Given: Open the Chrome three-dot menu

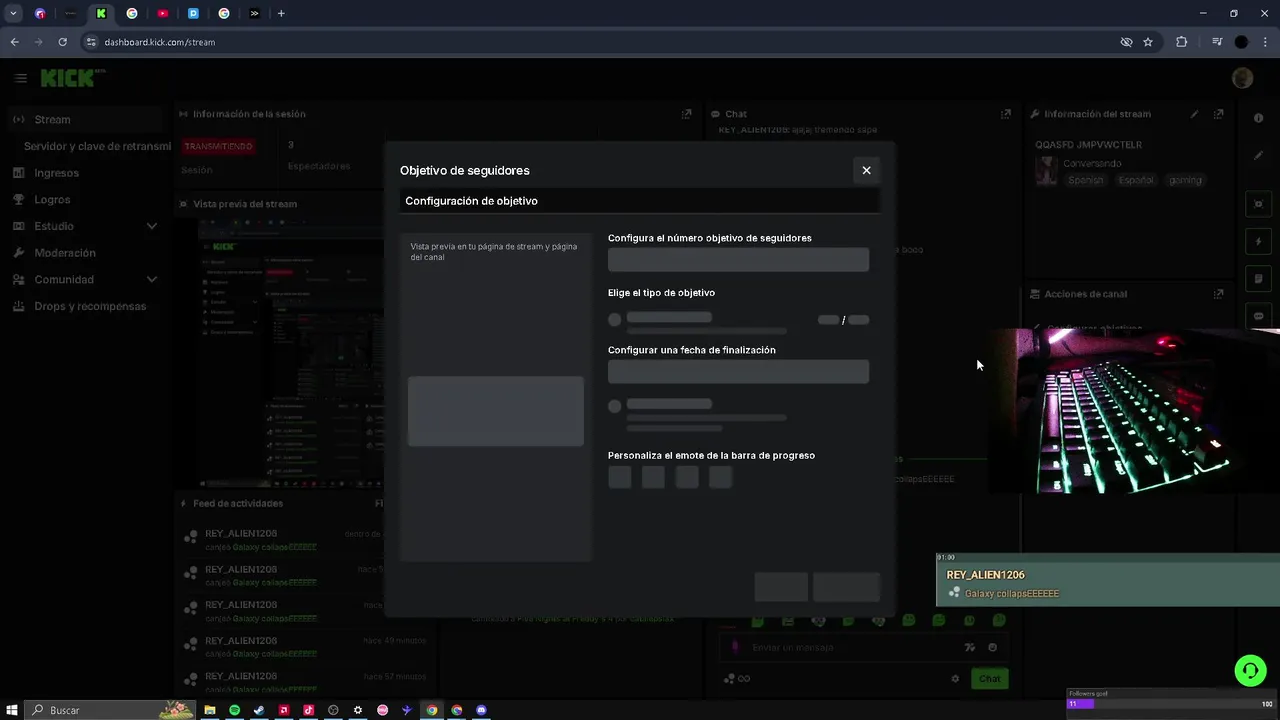Looking at the screenshot, I should pos(1265,42).
